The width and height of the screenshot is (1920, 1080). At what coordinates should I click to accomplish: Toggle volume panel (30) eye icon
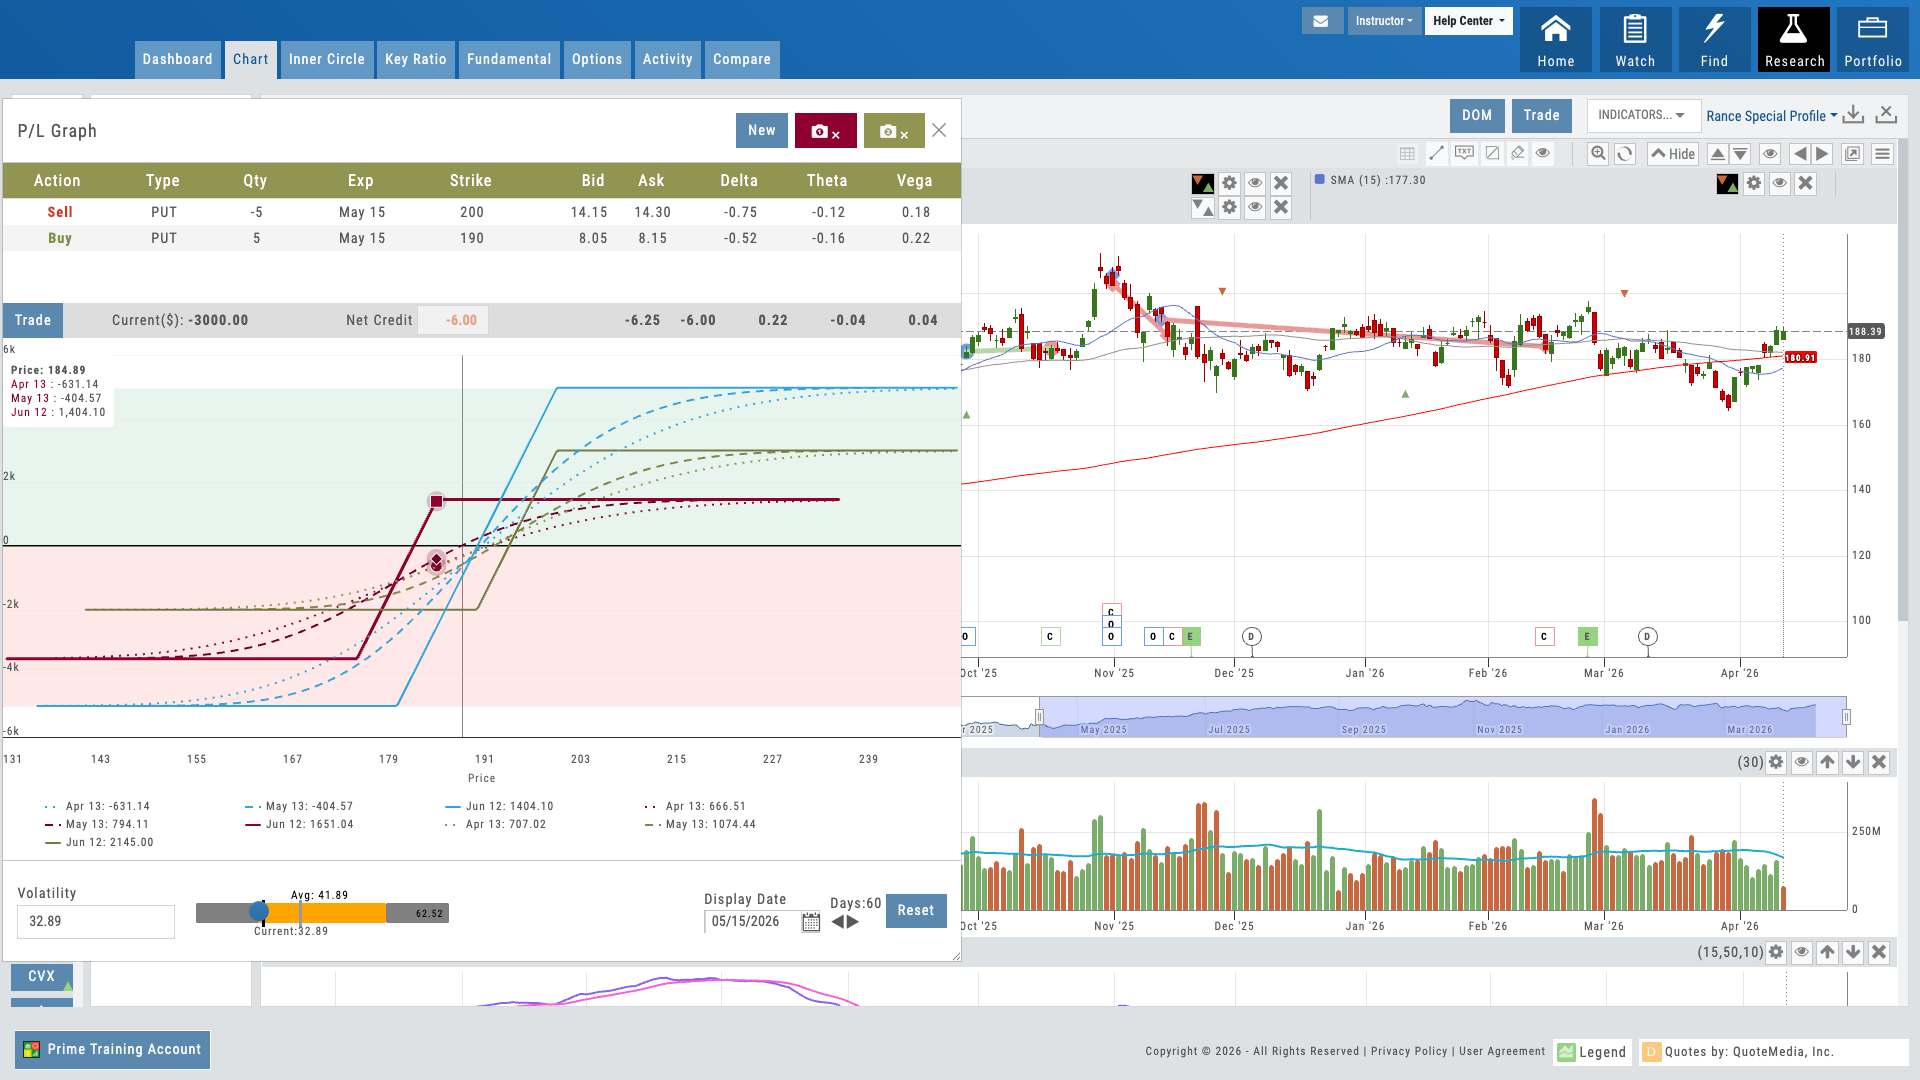1801,762
